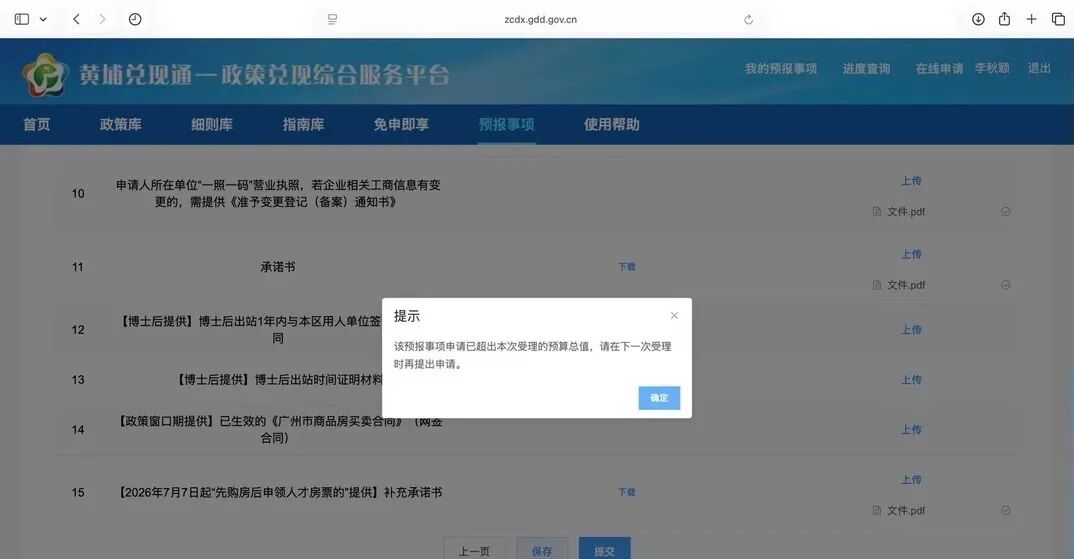
Task: Click the pdf document icon in row 10
Action: click(x=877, y=212)
